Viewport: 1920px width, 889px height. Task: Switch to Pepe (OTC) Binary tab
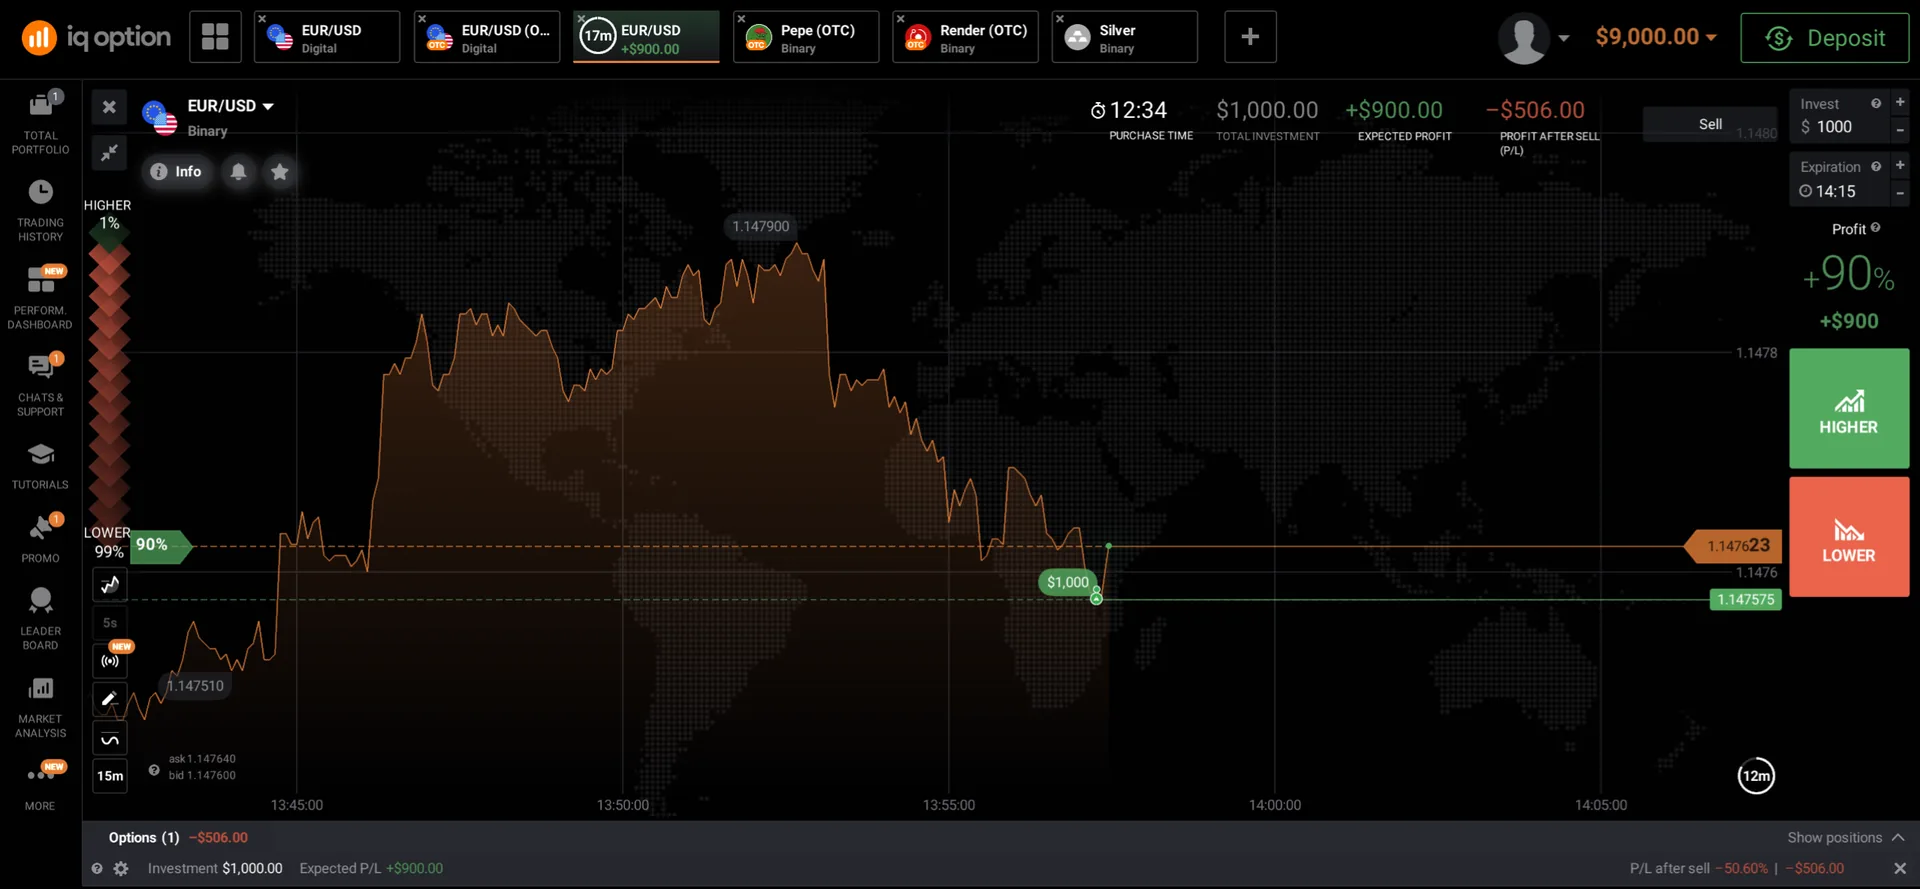[806, 37]
